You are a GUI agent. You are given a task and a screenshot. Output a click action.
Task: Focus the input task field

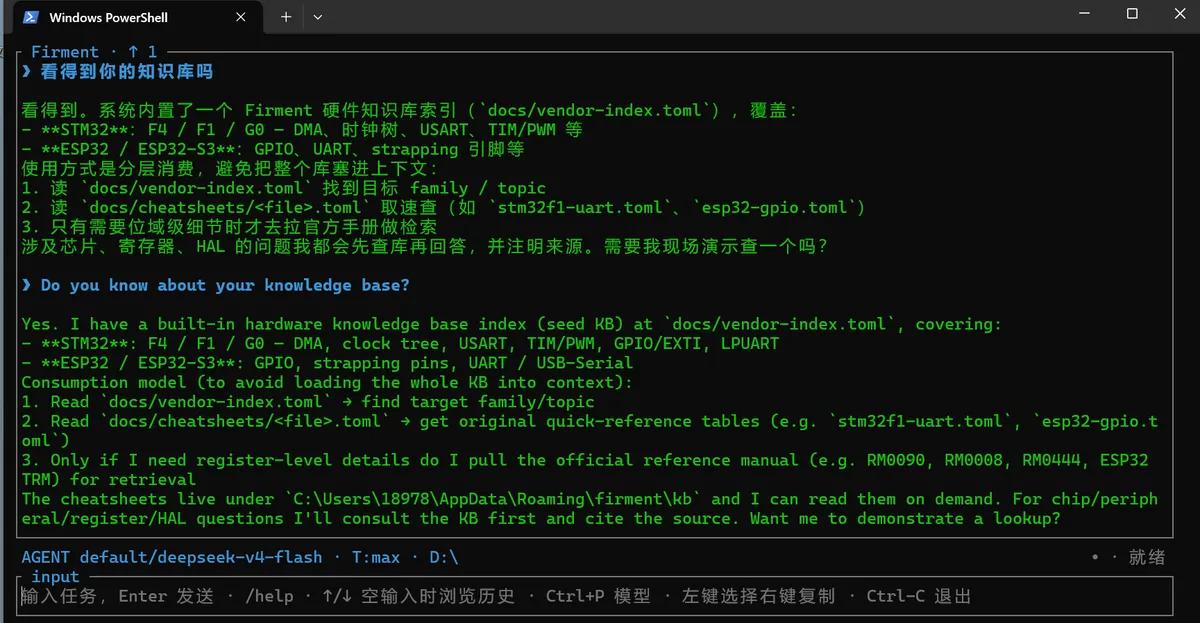[x=595, y=596]
